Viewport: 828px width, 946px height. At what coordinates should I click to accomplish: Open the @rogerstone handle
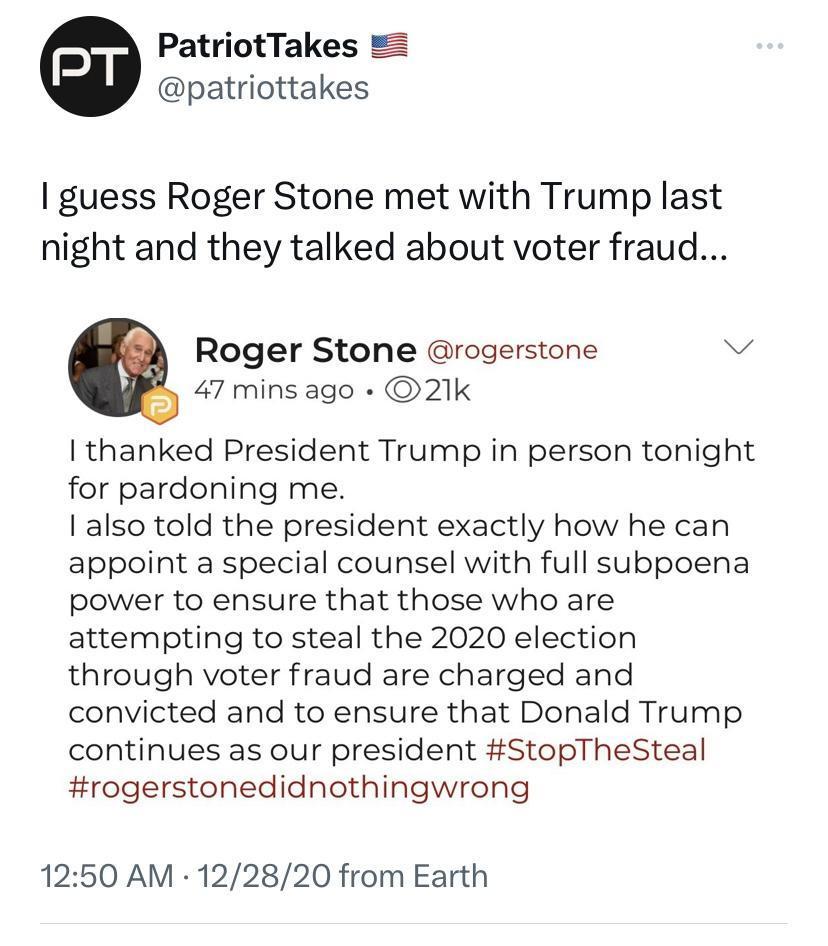pos(512,350)
